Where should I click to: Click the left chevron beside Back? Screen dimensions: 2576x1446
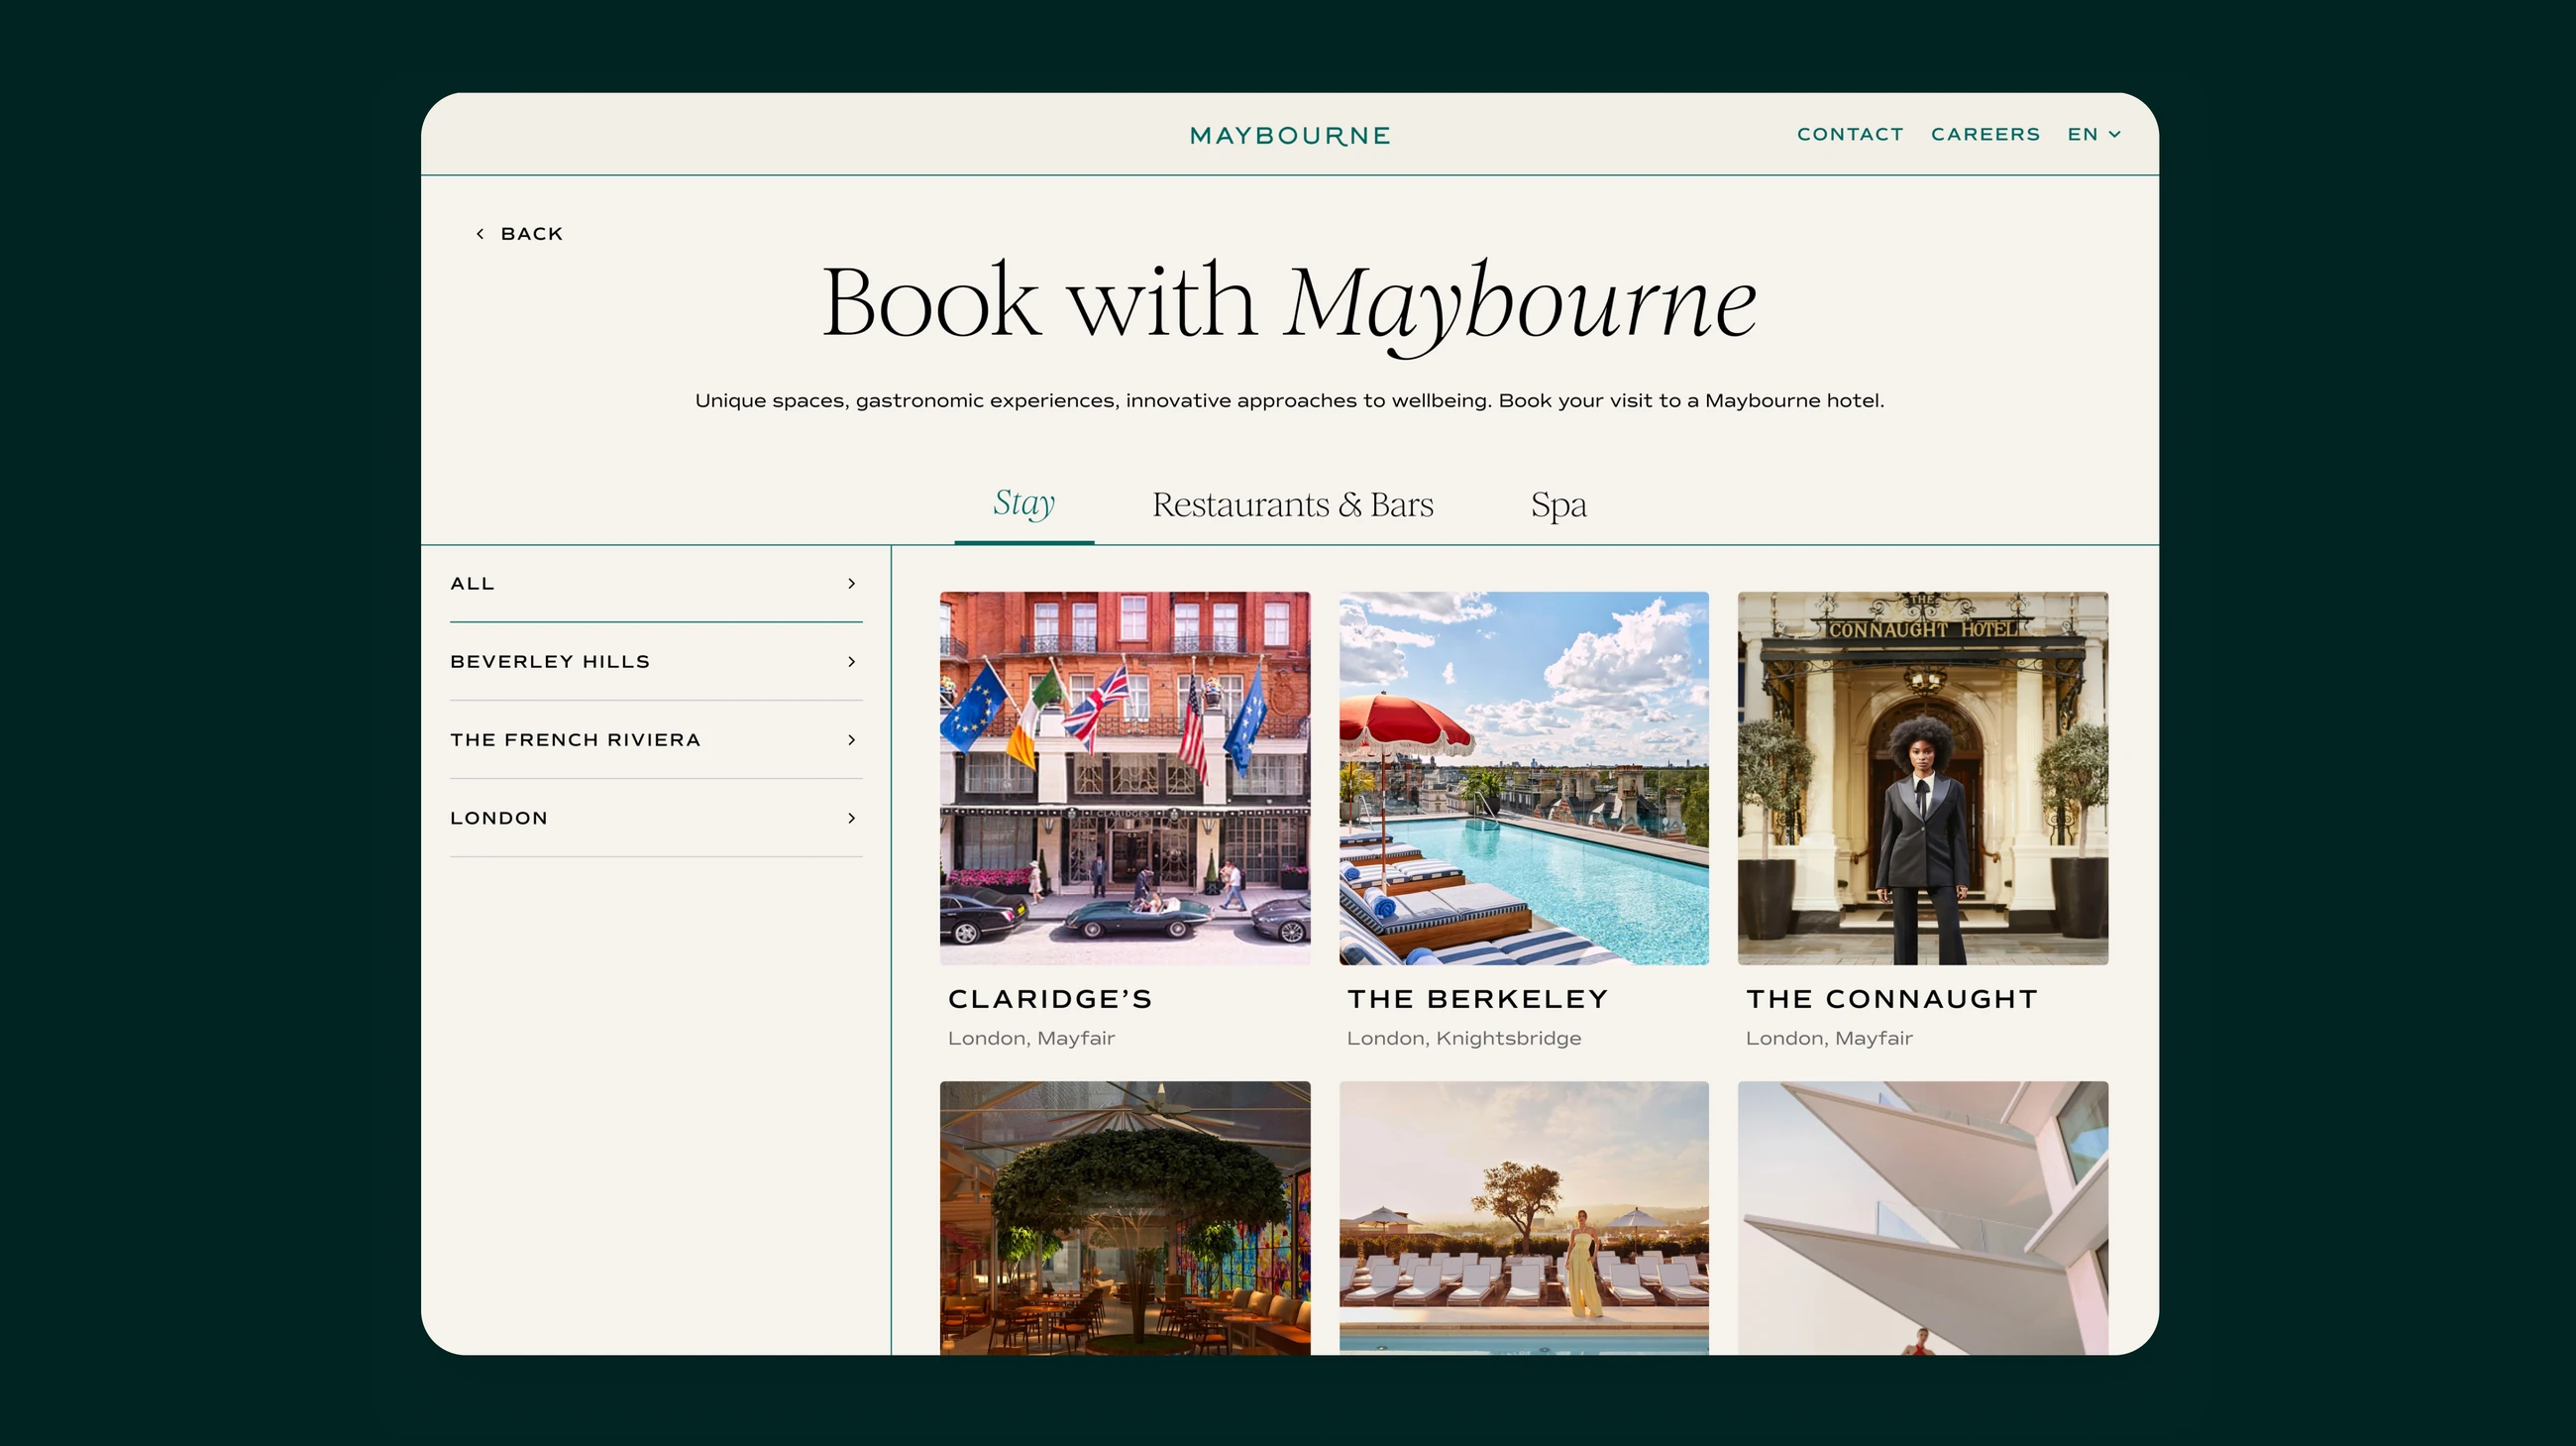tap(480, 233)
